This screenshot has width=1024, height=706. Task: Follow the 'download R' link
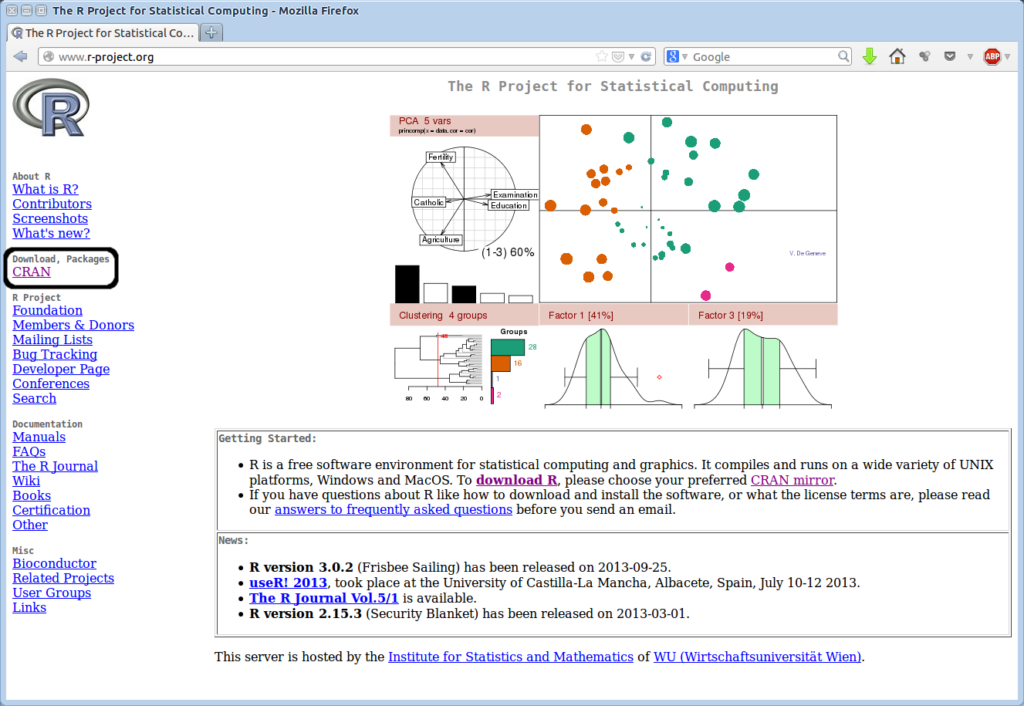point(517,480)
